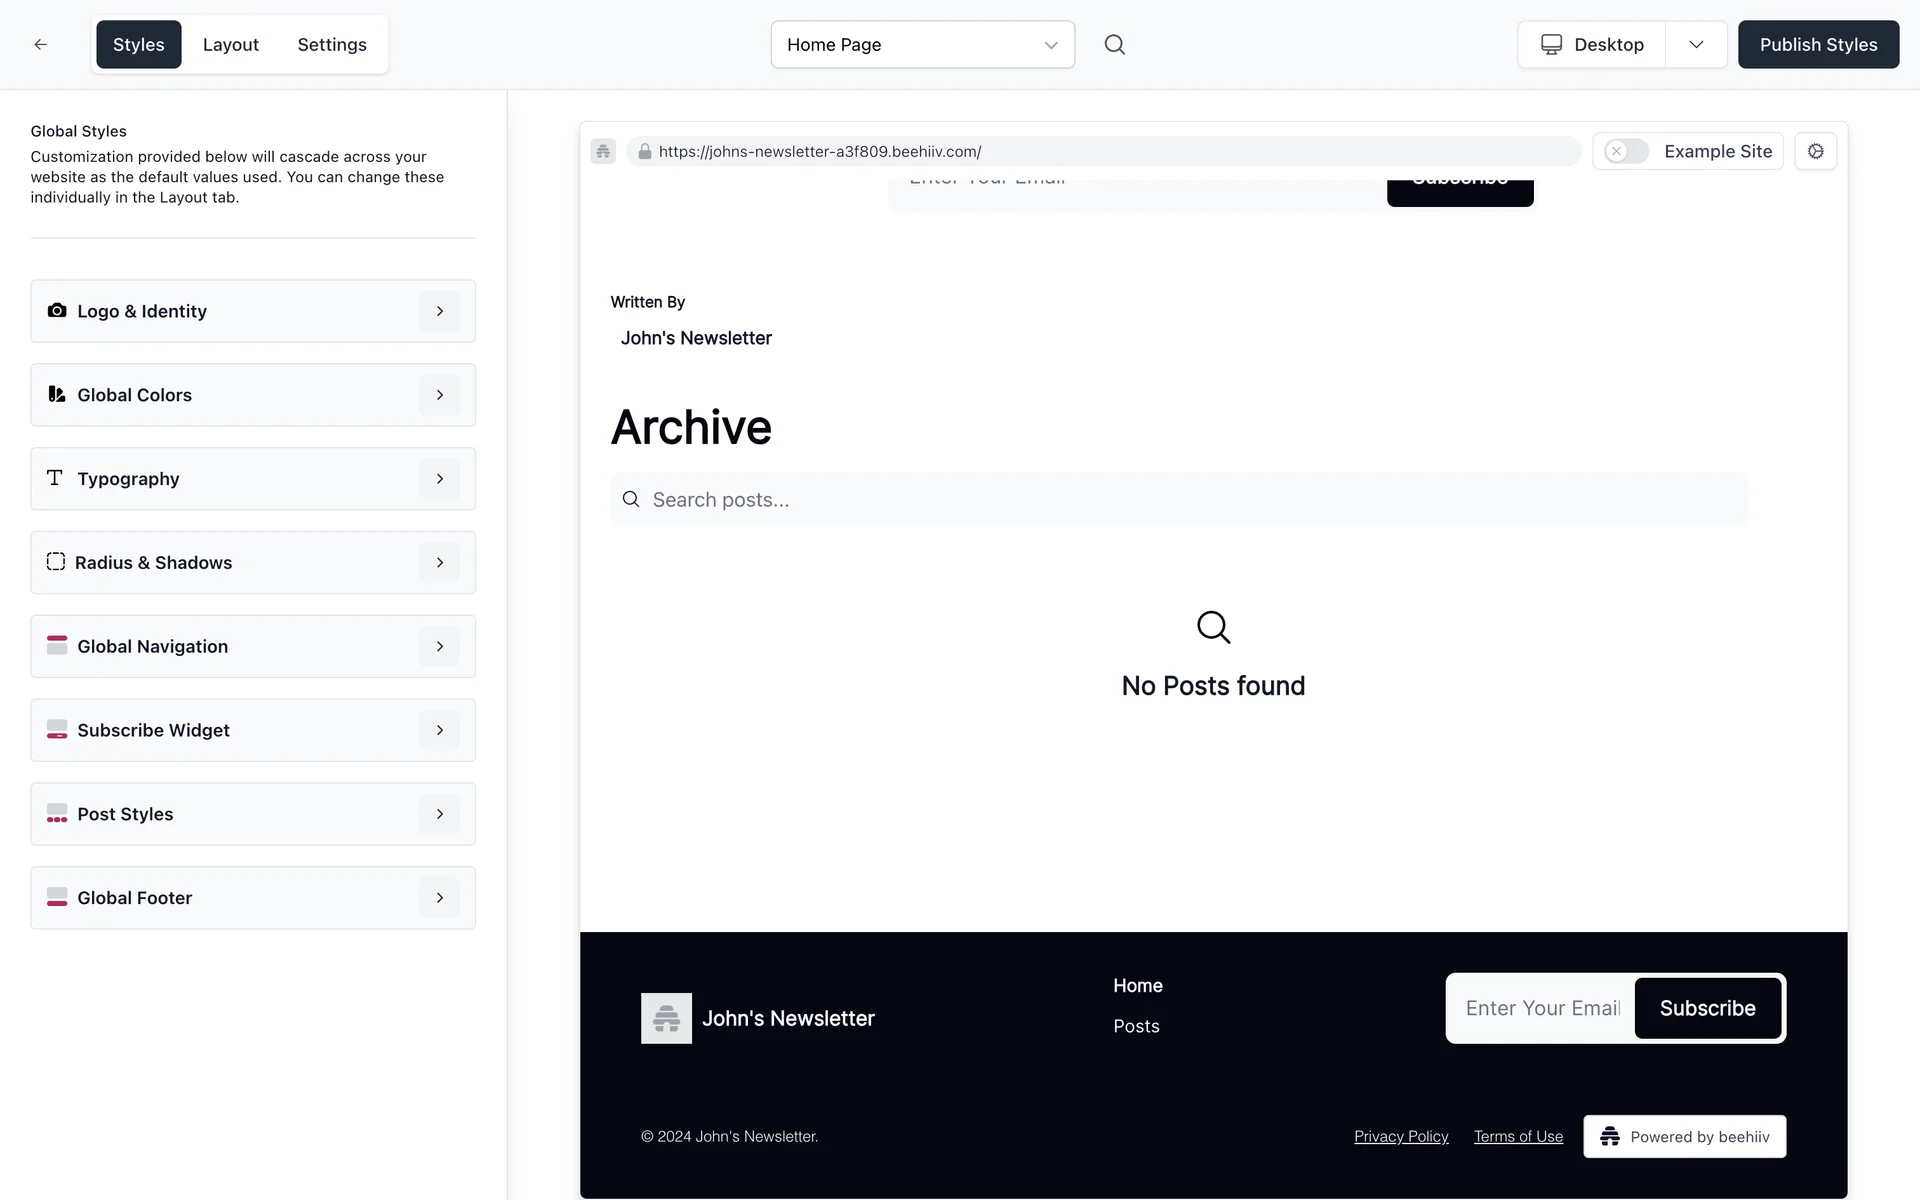Toggle the Example Site switch
1920x1200 pixels.
pyautogui.click(x=1626, y=151)
